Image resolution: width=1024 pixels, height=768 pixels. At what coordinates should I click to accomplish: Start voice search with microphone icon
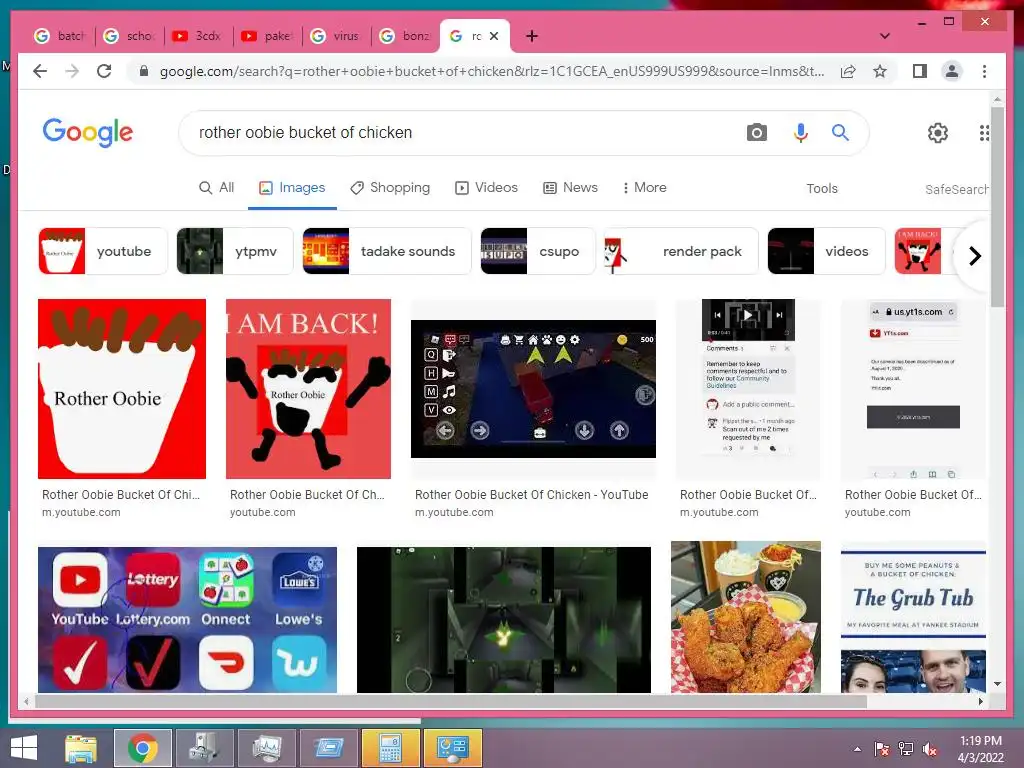[x=800, y=133]
